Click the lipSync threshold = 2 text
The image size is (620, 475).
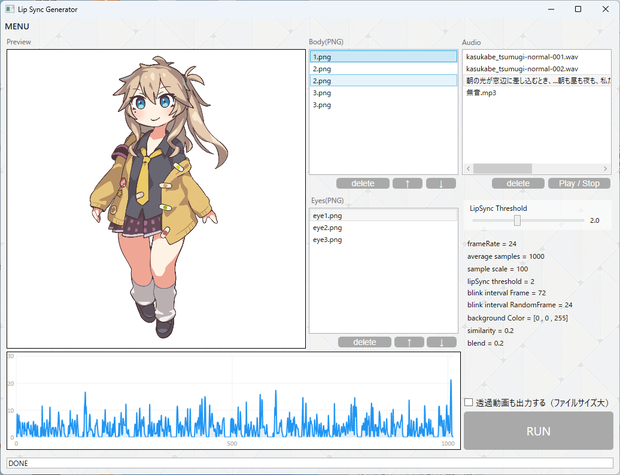[501, 281]
